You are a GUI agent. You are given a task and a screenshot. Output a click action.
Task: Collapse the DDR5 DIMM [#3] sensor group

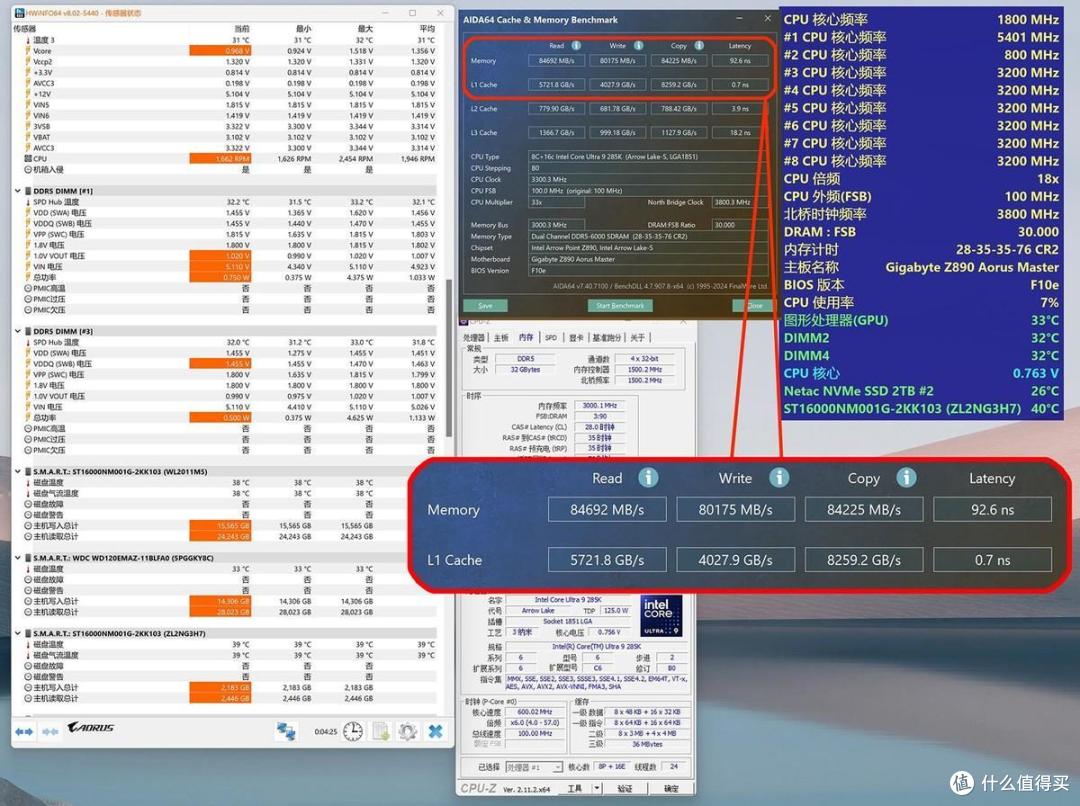18,331
